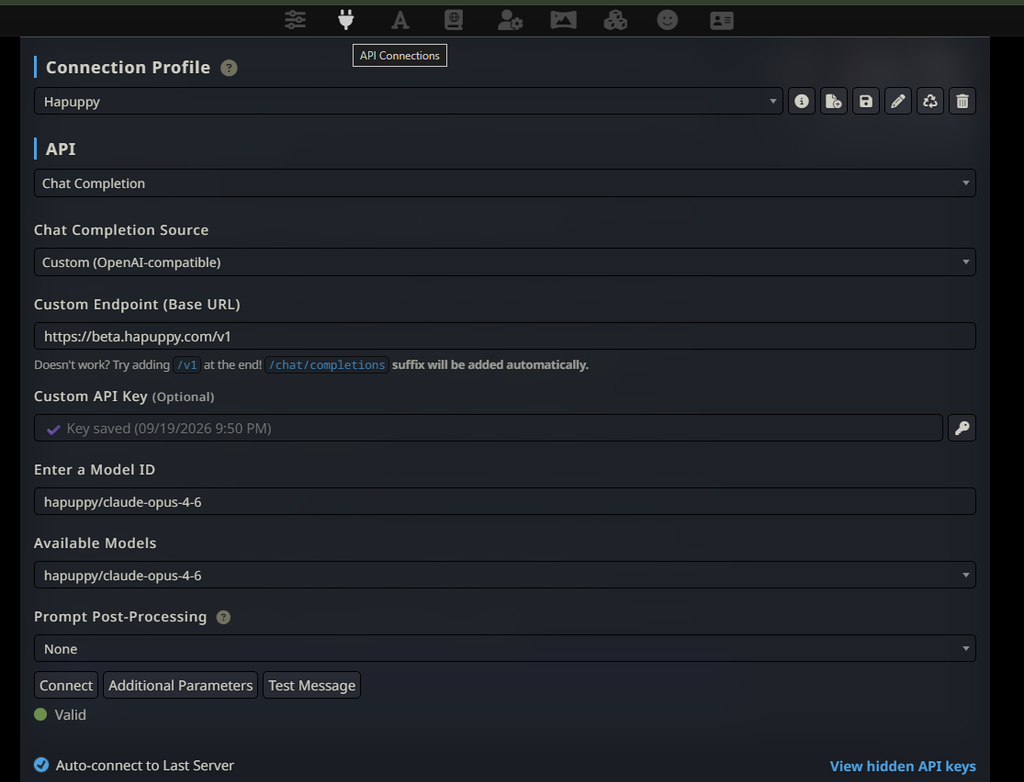Save the current connection profile
The width and height of the screenshot is (1024, 782).
pyautogui.click(x=865, y=101)
